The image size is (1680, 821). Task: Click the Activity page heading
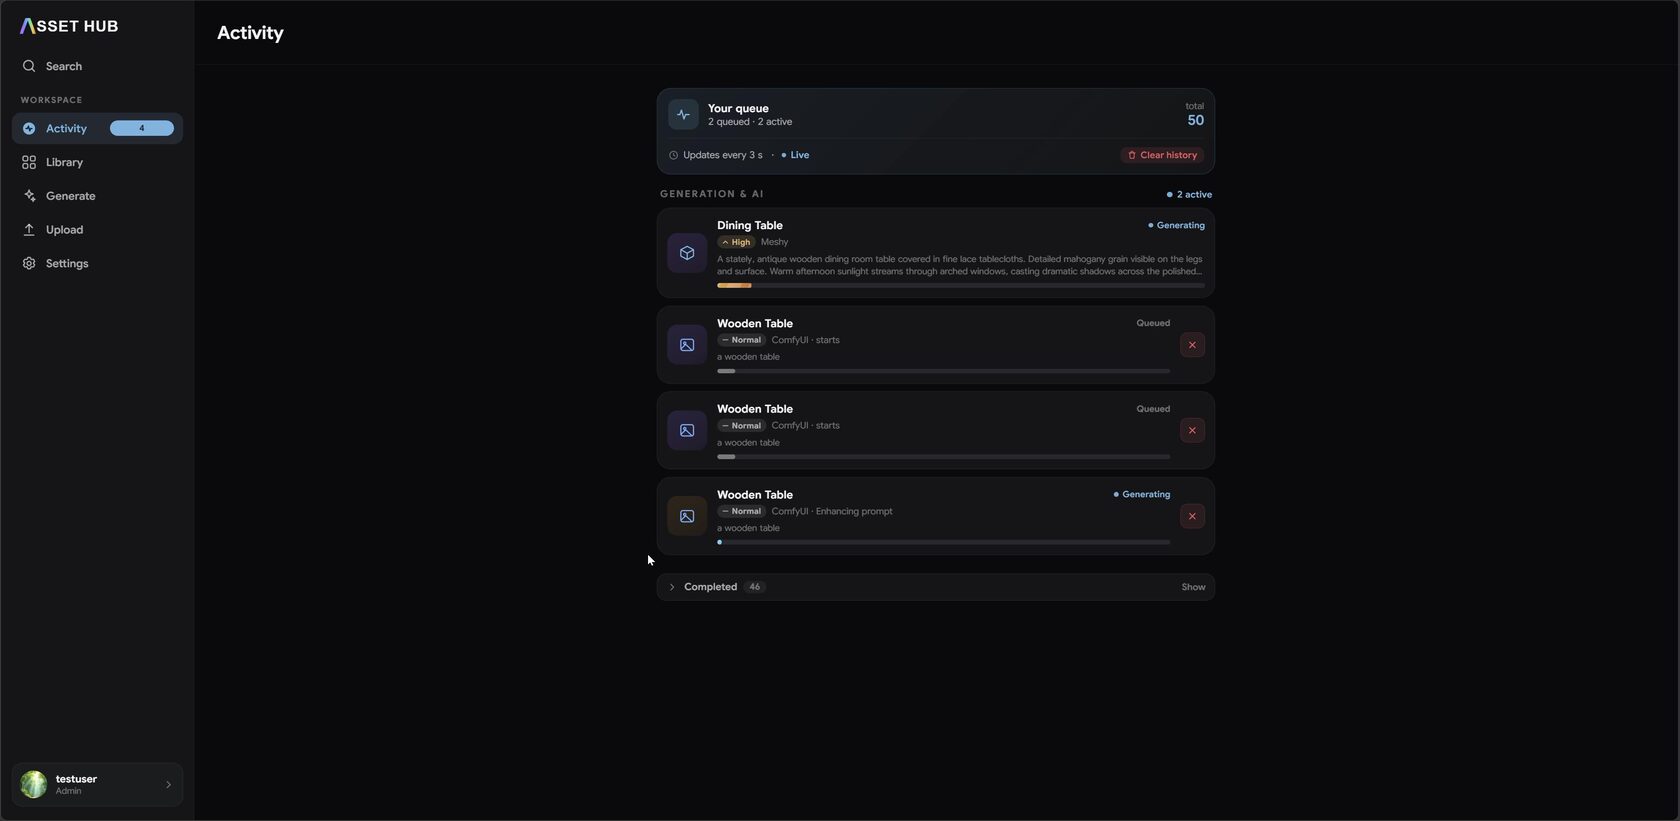click(250, 33)
